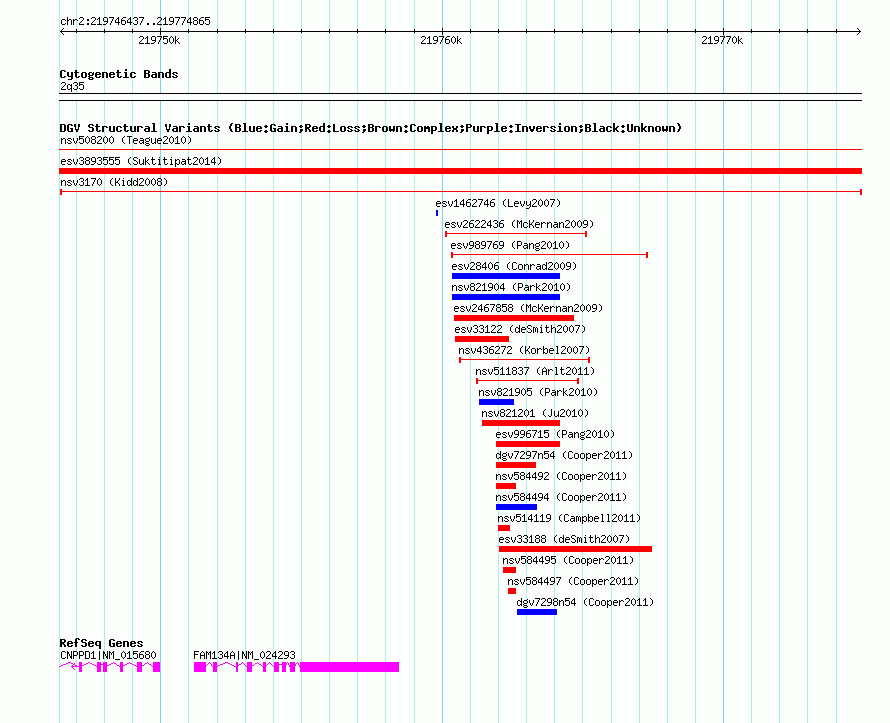Select the Cytogenetic Bands track title
Screen dimensions: 890x723
coord(119,74)
